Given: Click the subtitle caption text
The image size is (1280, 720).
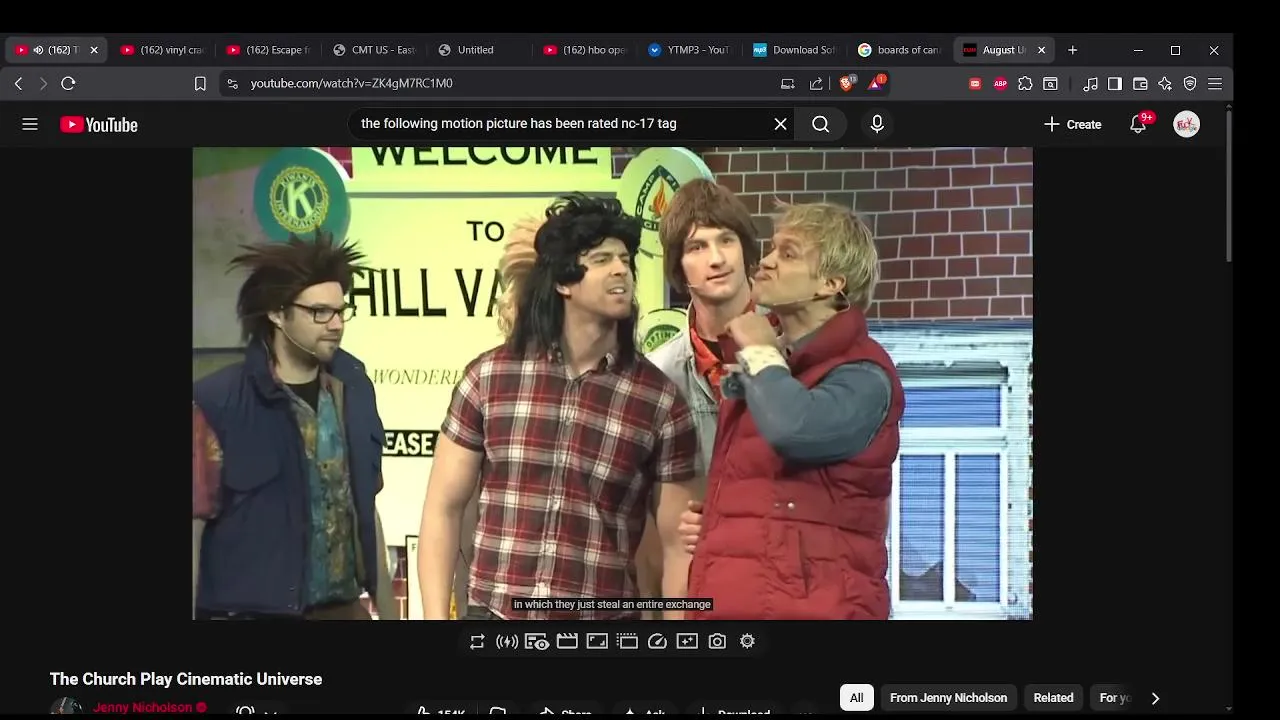Looking at the screenshot, I should click(x=612, y=604).
